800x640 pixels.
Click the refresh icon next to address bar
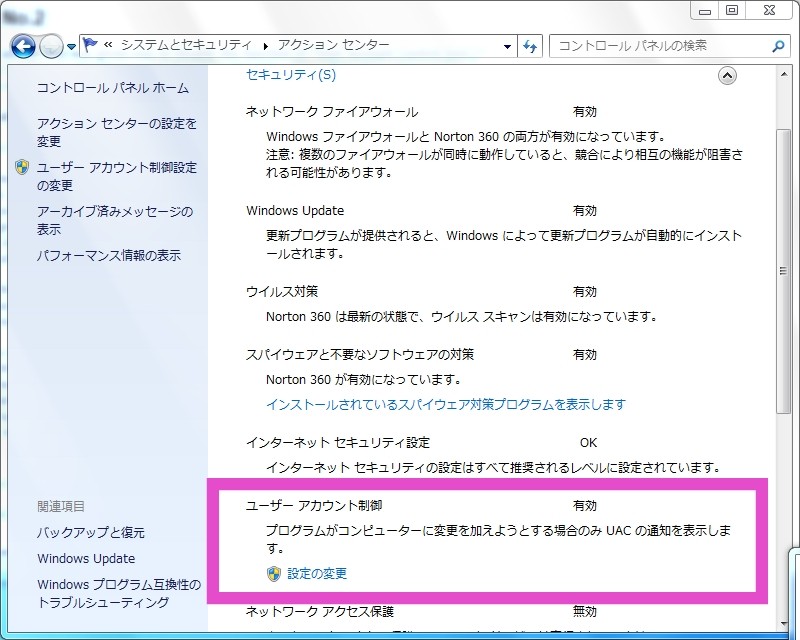[530, 46]
